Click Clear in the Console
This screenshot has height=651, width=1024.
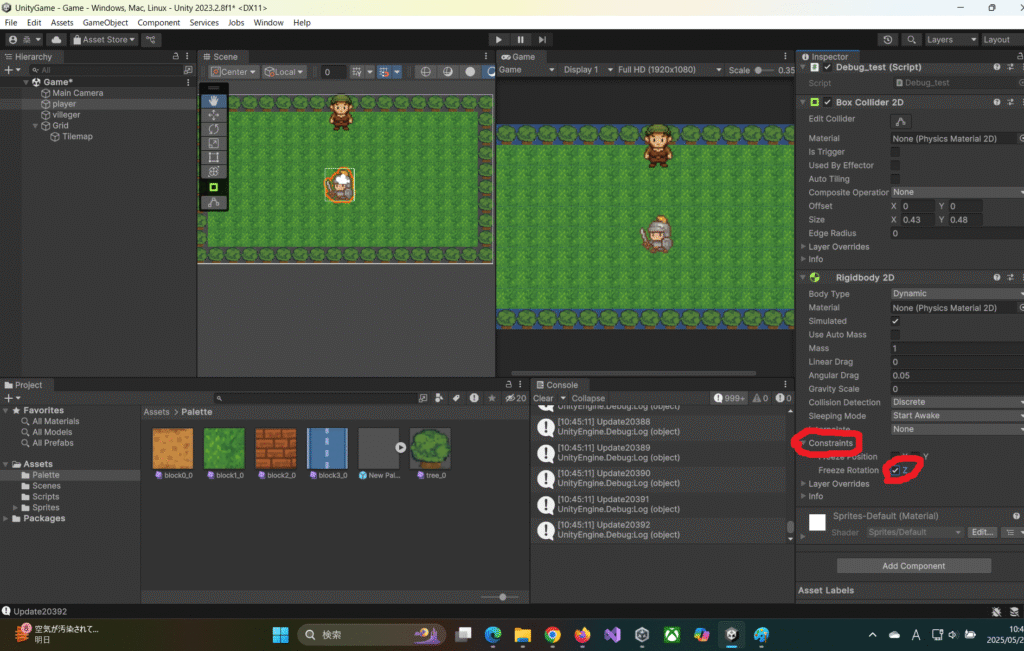(x=543, y=398)
